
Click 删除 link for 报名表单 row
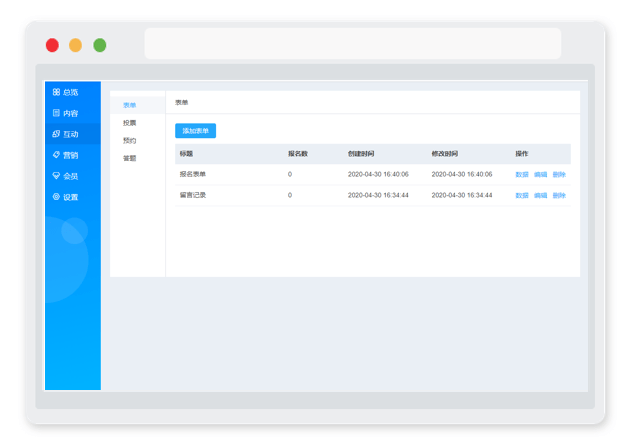pyautogui.click(x=559, y=174)
